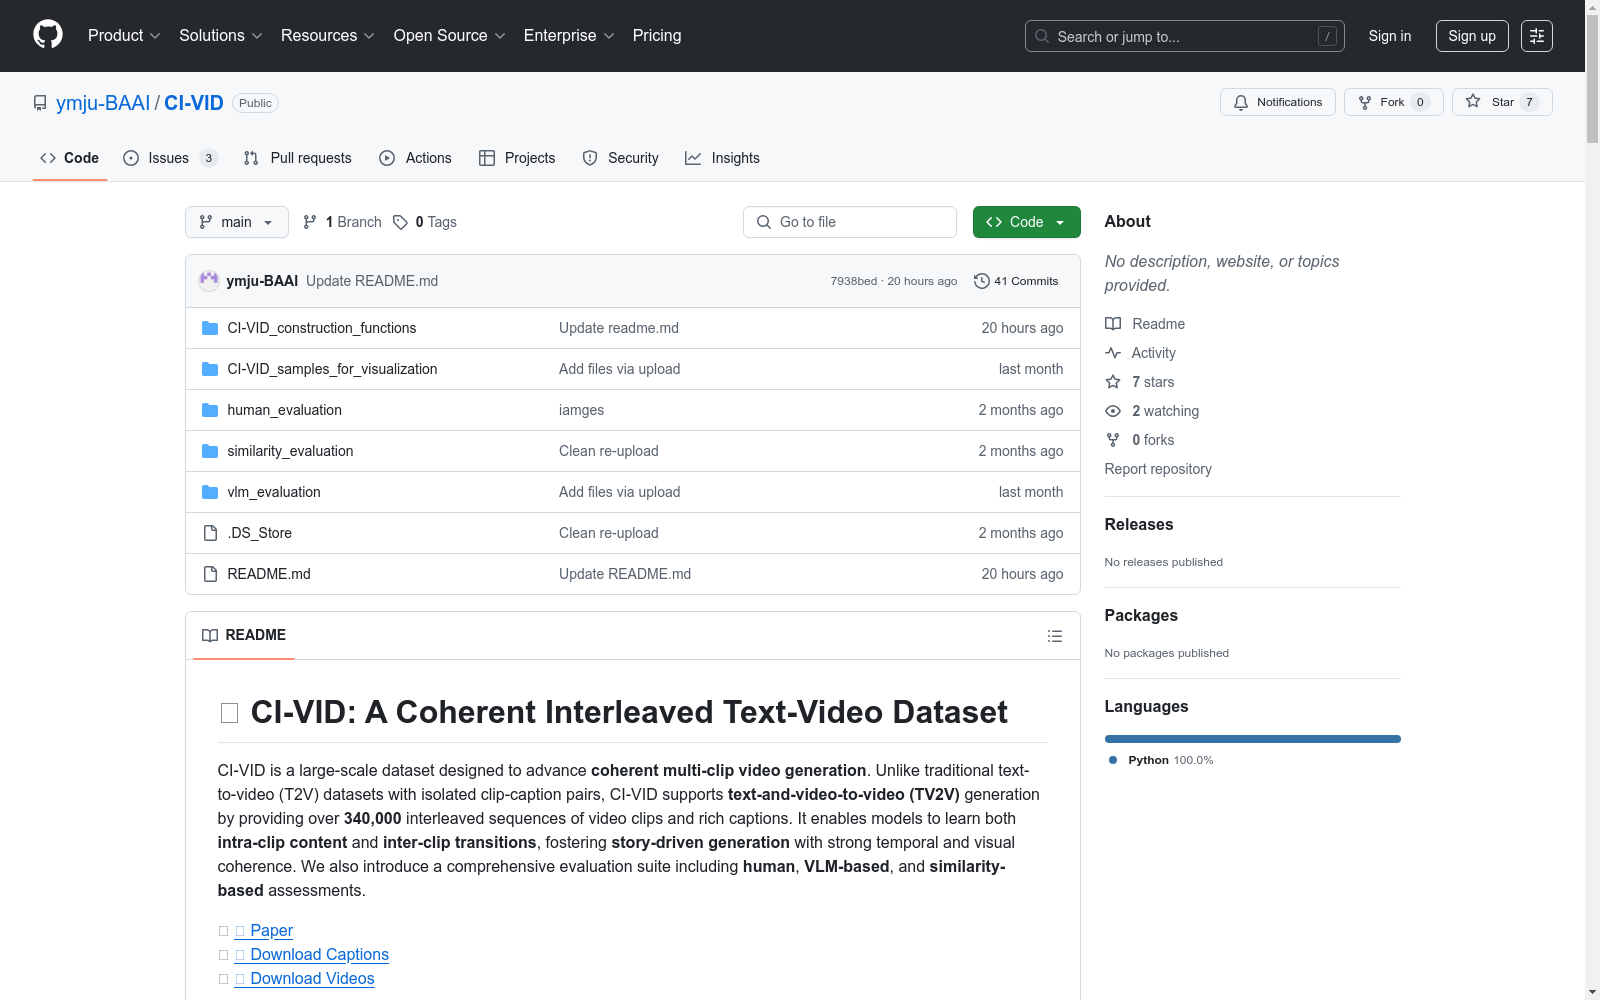Click the Sign in link
Image resolution: width=1600 pixels, height=1000 pixels.
point(1390,36)
